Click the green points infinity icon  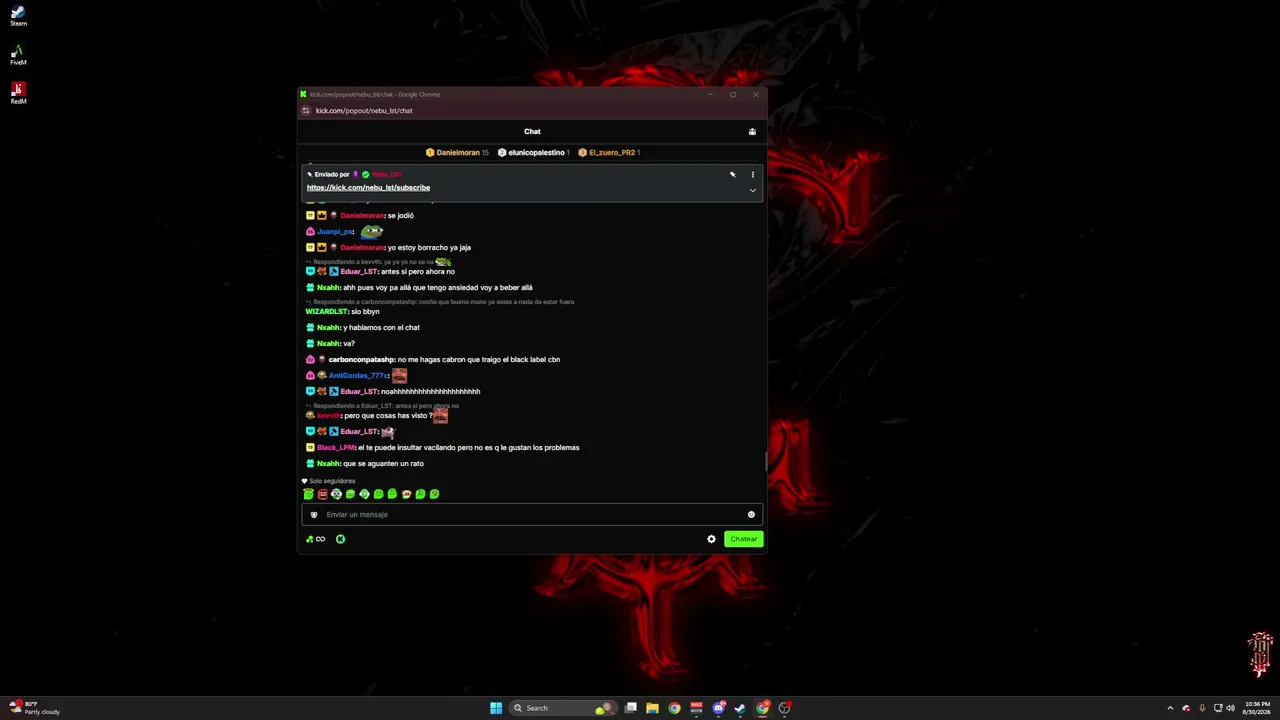(315, 539)
